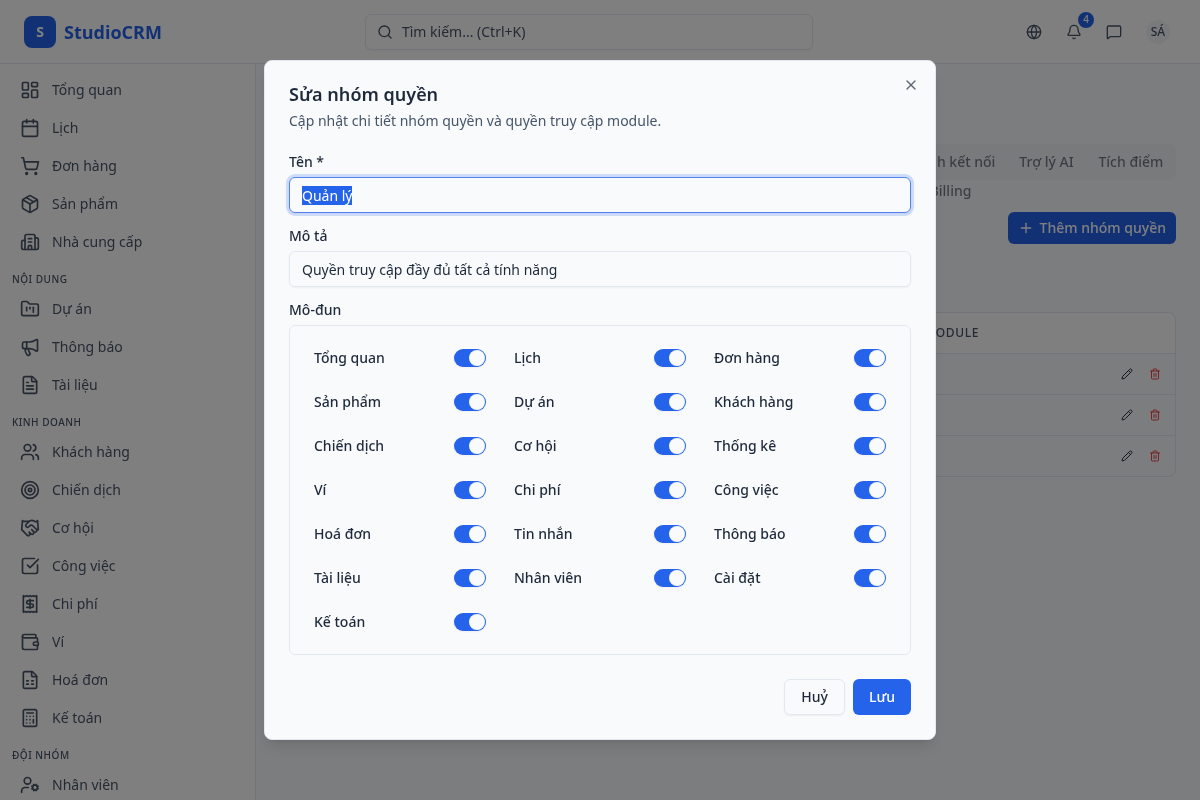This screenshot has width=1200, height=800.
Task: Switch off the Thống kê module
Action: point(870,446)
